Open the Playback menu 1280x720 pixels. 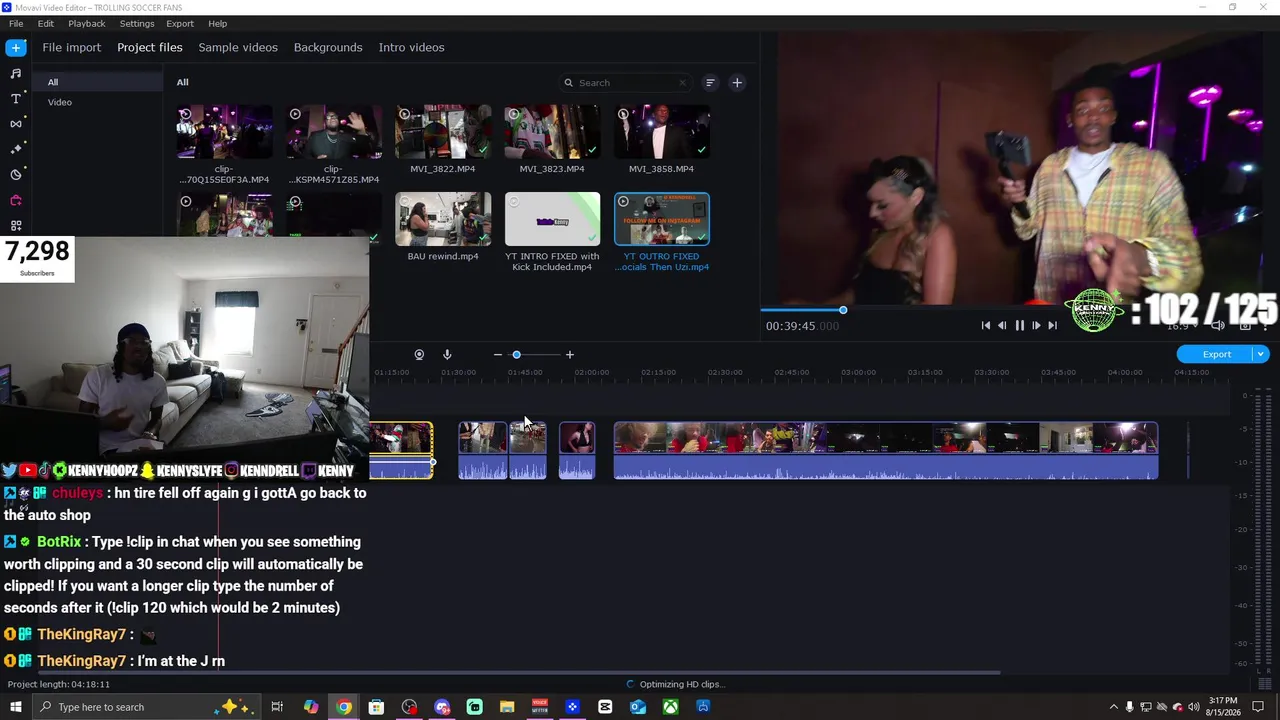click(x=87, y=23)
